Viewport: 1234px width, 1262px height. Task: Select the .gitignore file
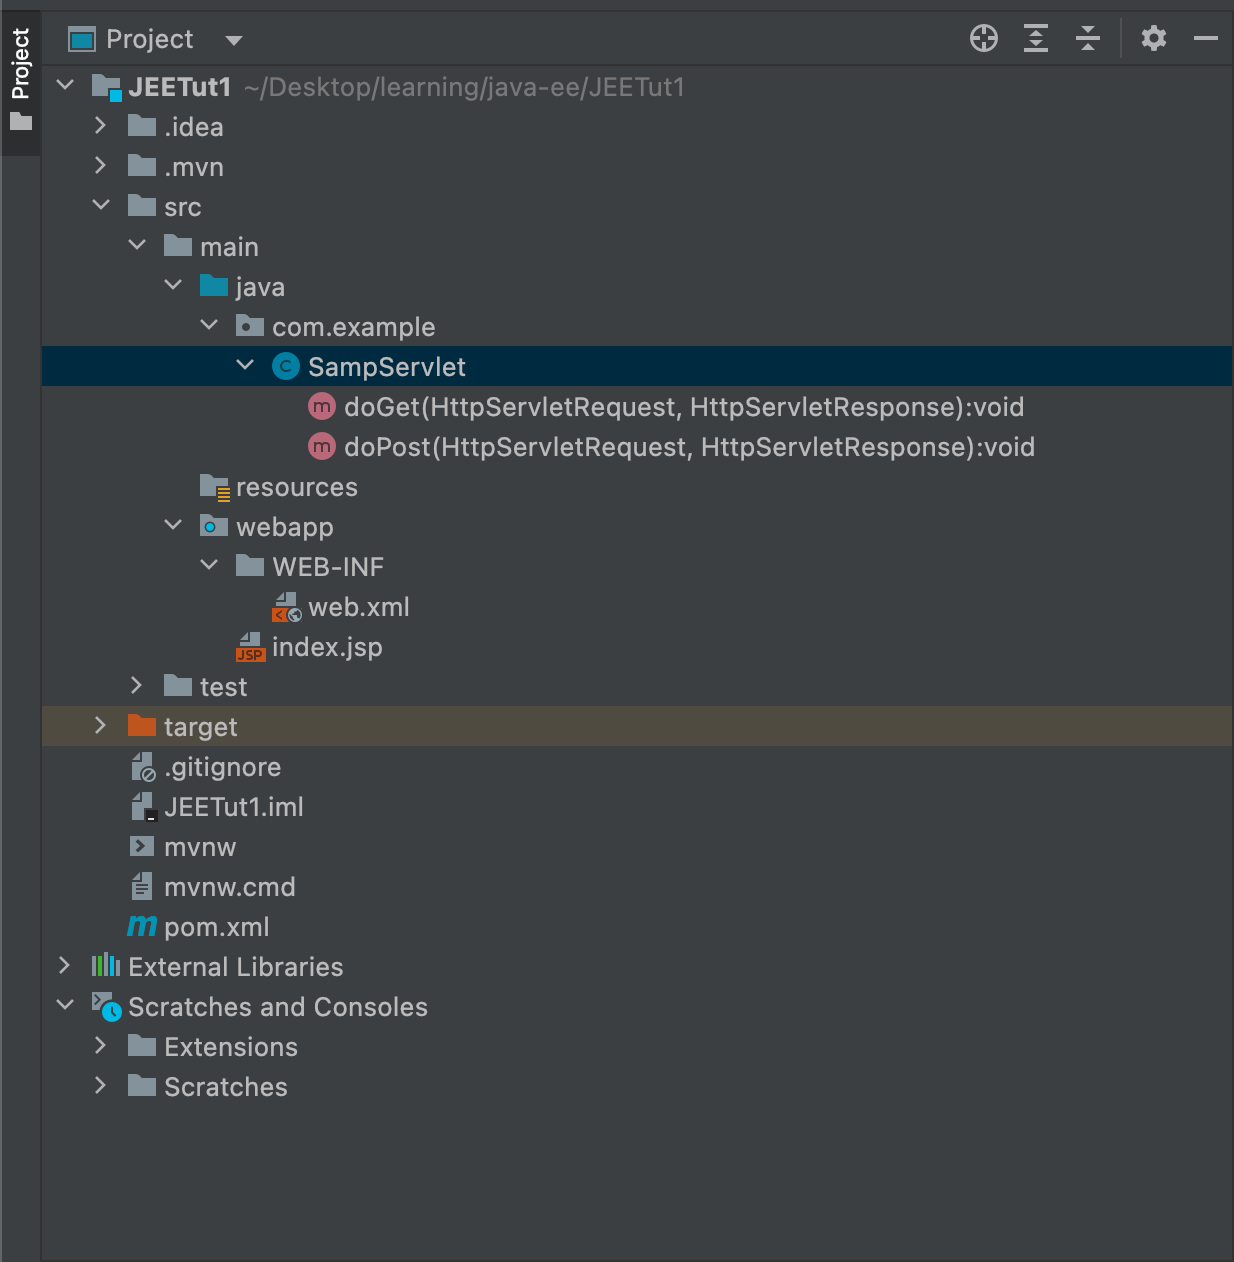(222, 766)
